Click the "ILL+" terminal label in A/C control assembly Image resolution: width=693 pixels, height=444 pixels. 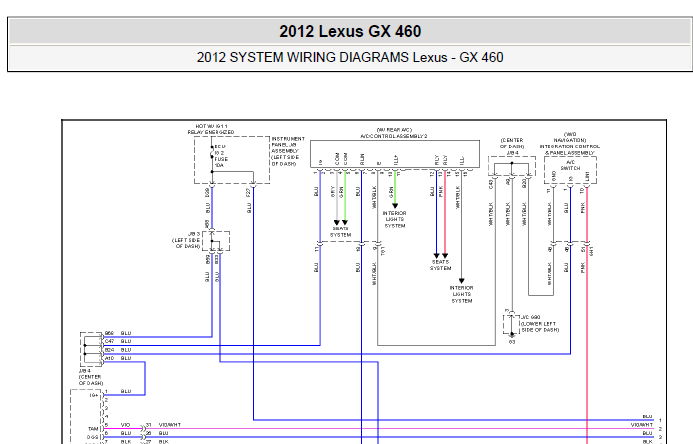[x=396, y=160]
